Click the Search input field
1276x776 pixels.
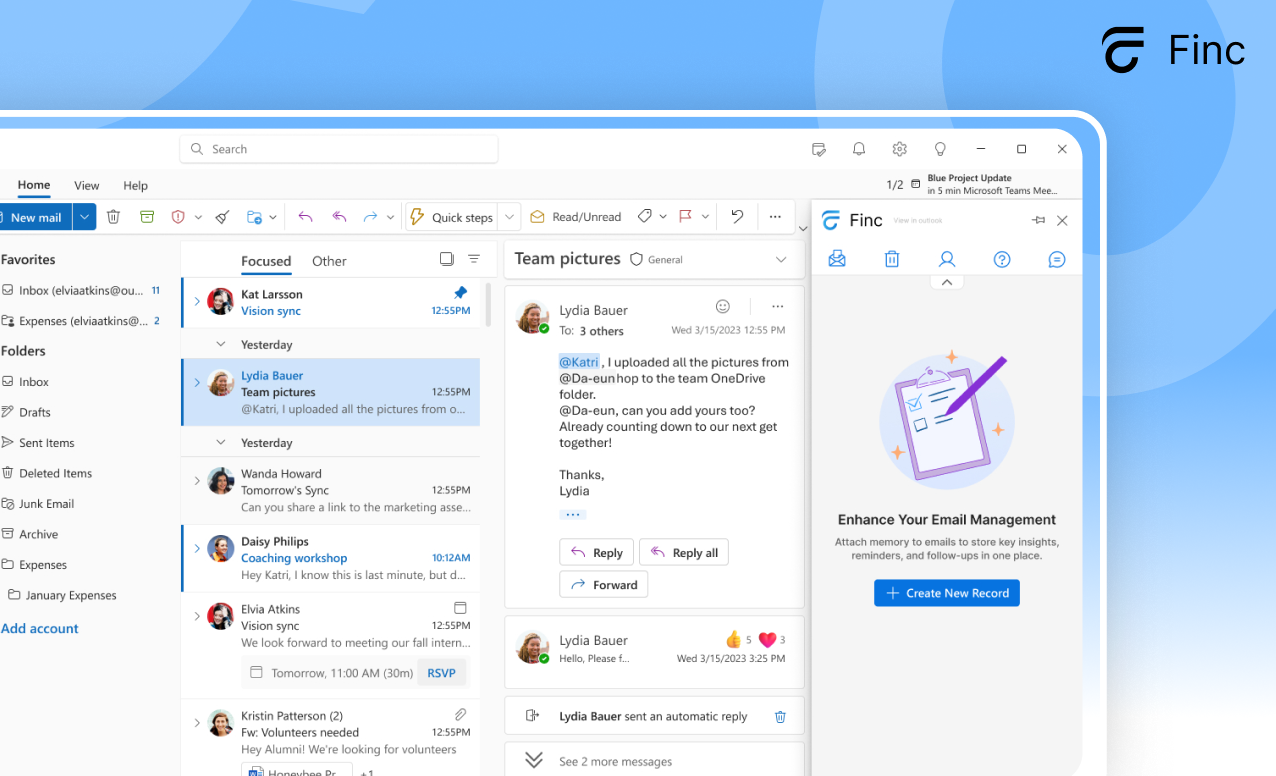pos(340,149)
